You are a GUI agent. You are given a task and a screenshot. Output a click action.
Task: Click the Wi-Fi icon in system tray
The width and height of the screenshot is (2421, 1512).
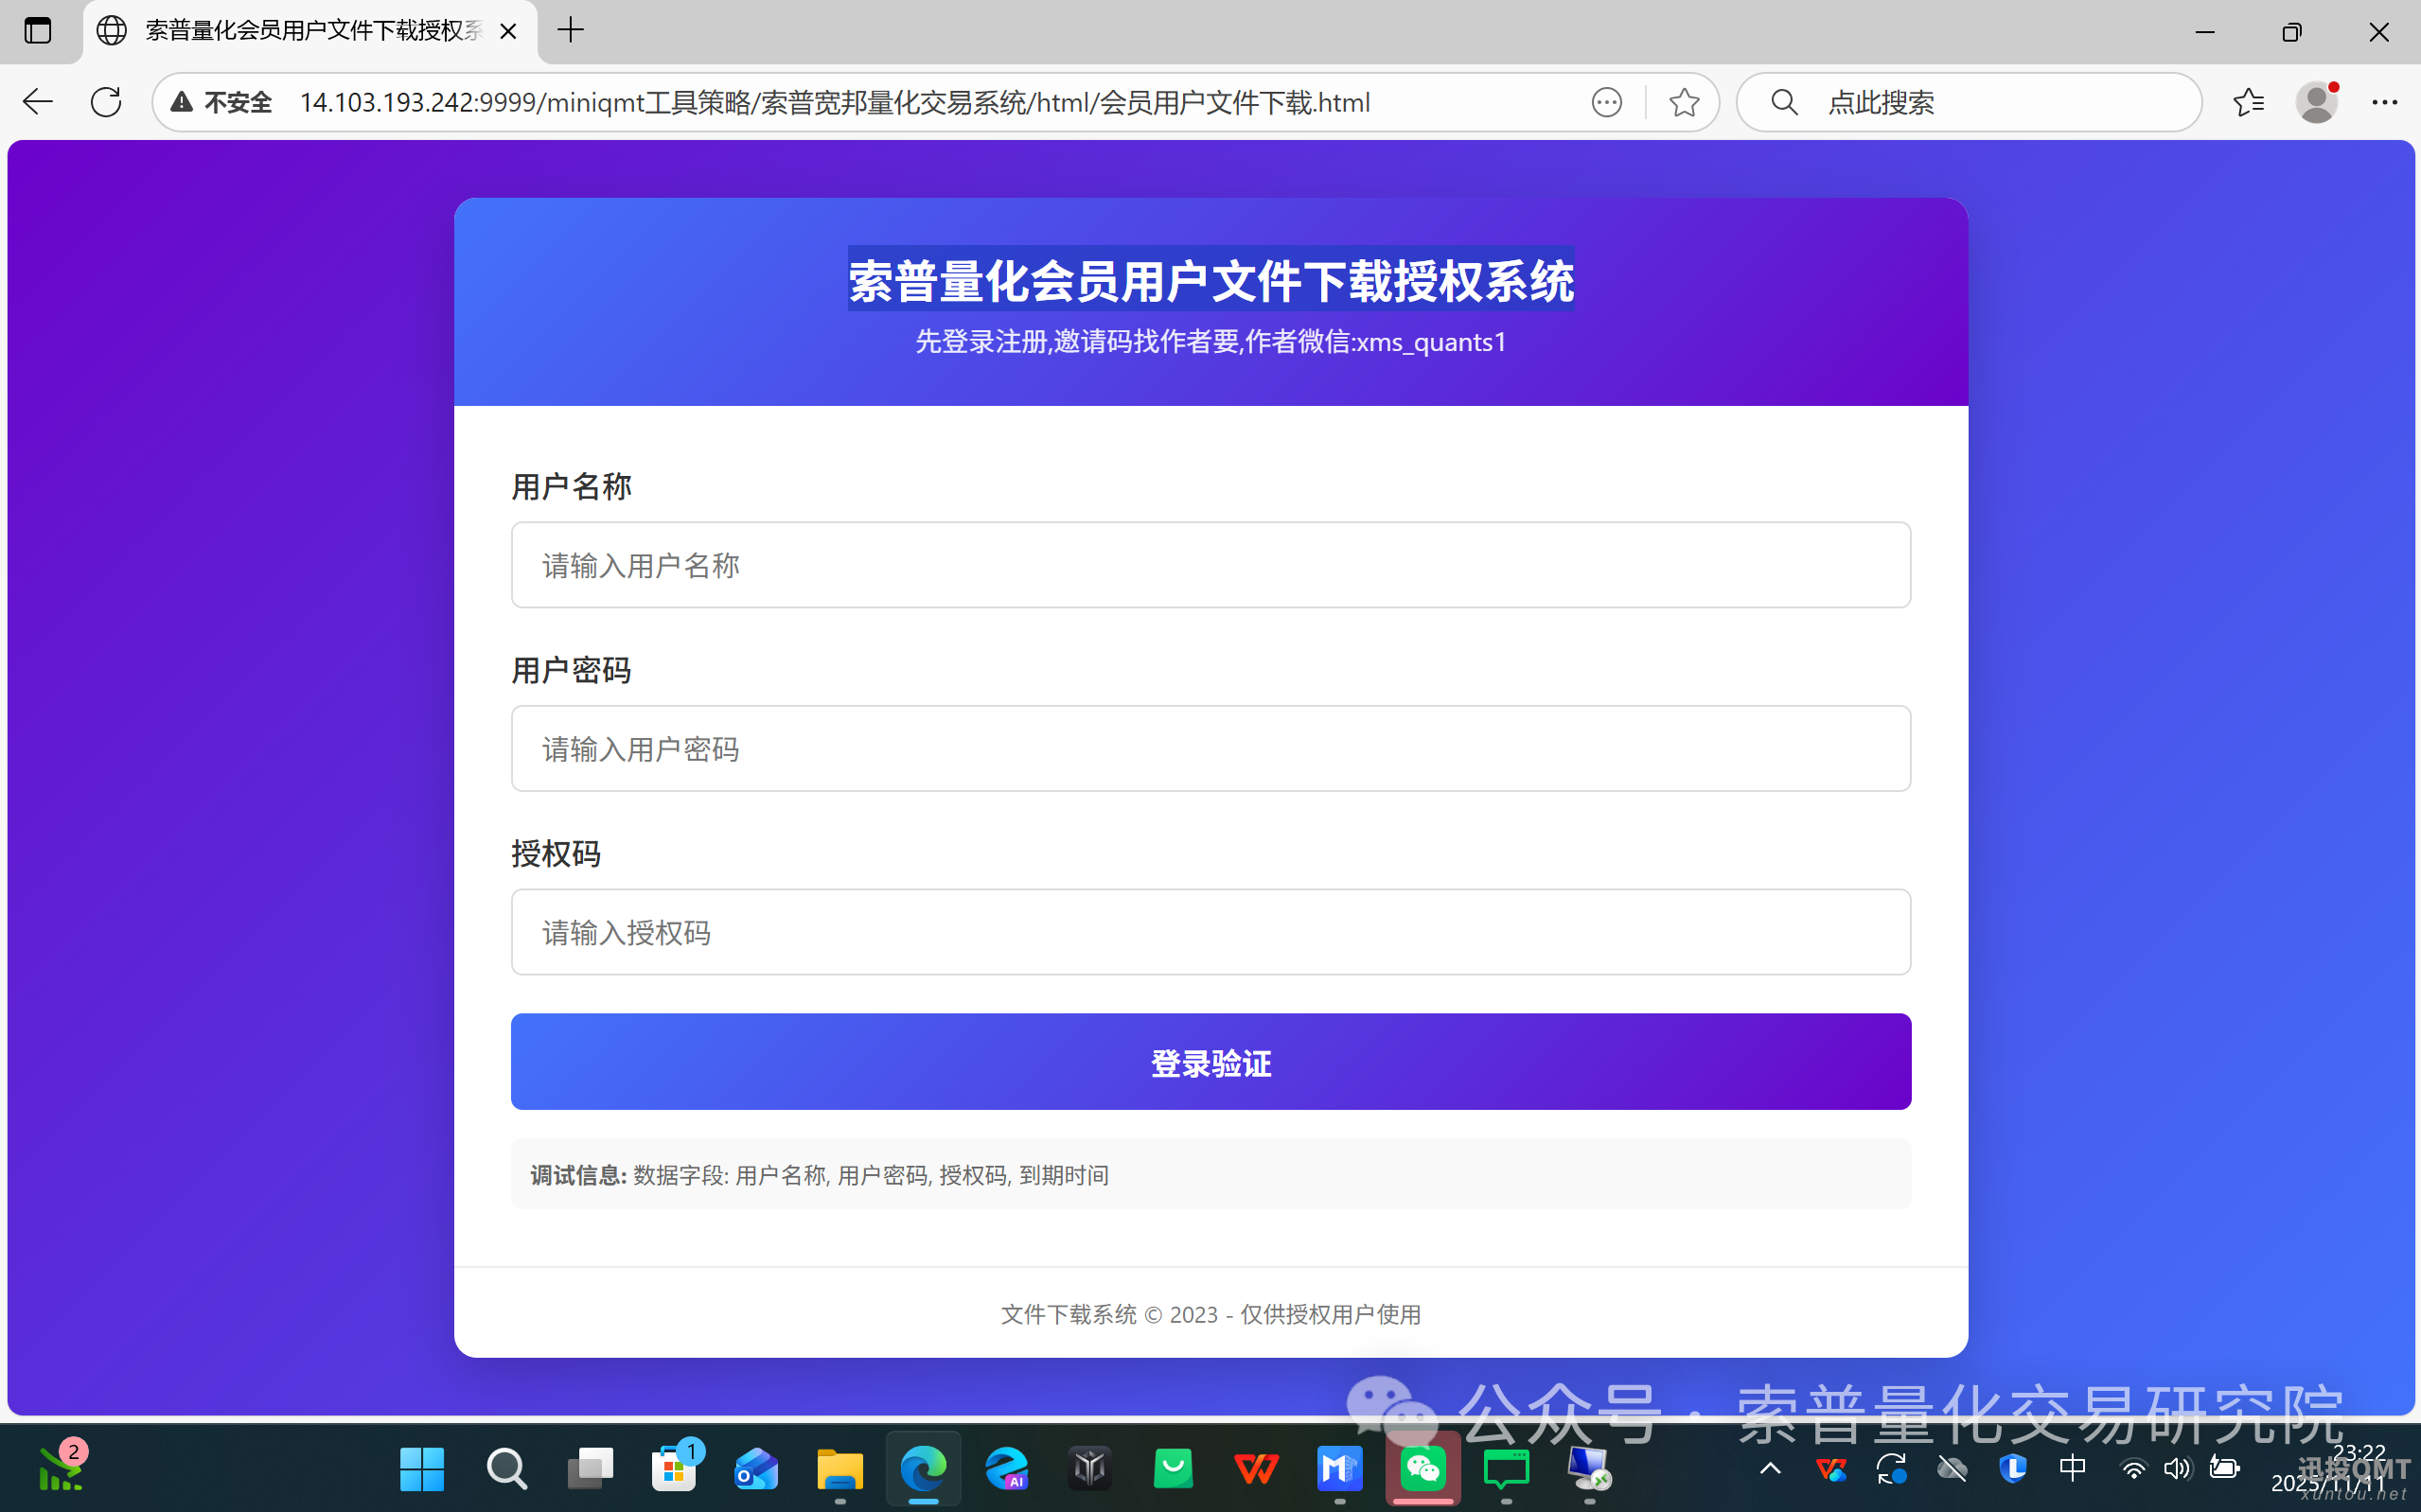tap(2135, 1469)
